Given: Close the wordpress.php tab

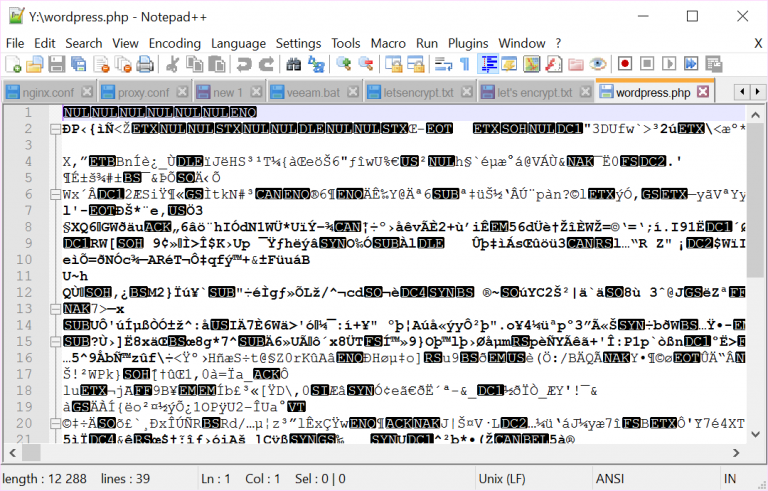Looking at the screenshot, I should pos(702,93).
